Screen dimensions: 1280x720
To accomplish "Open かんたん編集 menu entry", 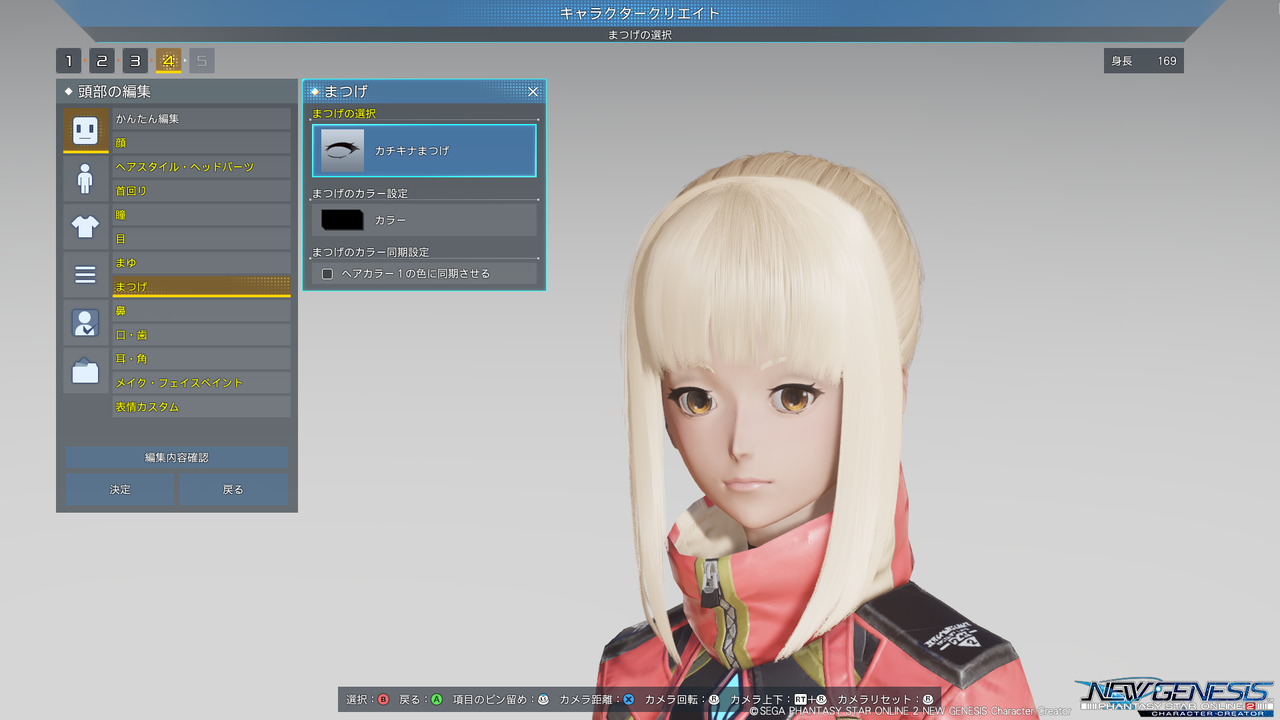I will (x=201, y=119).
